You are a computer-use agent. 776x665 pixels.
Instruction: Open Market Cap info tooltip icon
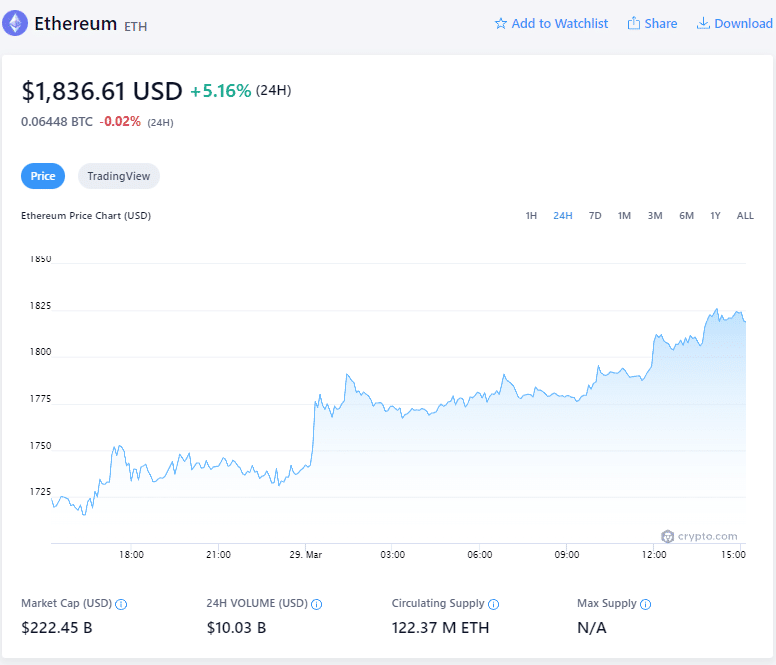click(x=121, y=604)
